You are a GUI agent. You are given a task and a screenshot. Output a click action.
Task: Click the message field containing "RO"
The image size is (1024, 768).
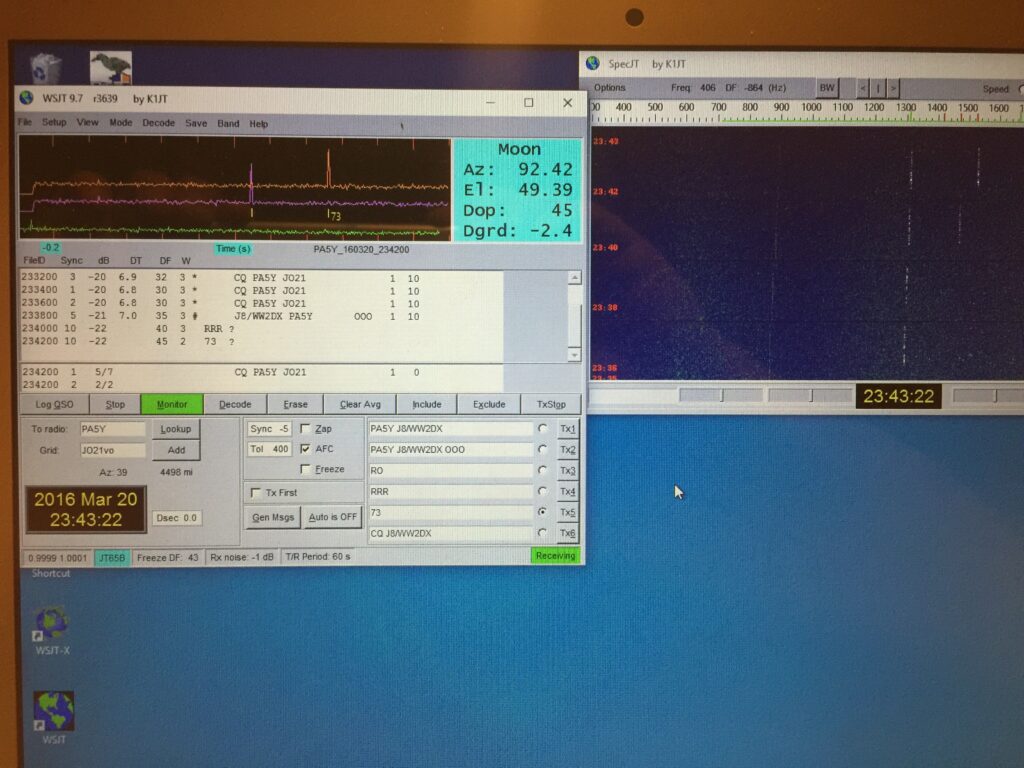coord(451,470)
